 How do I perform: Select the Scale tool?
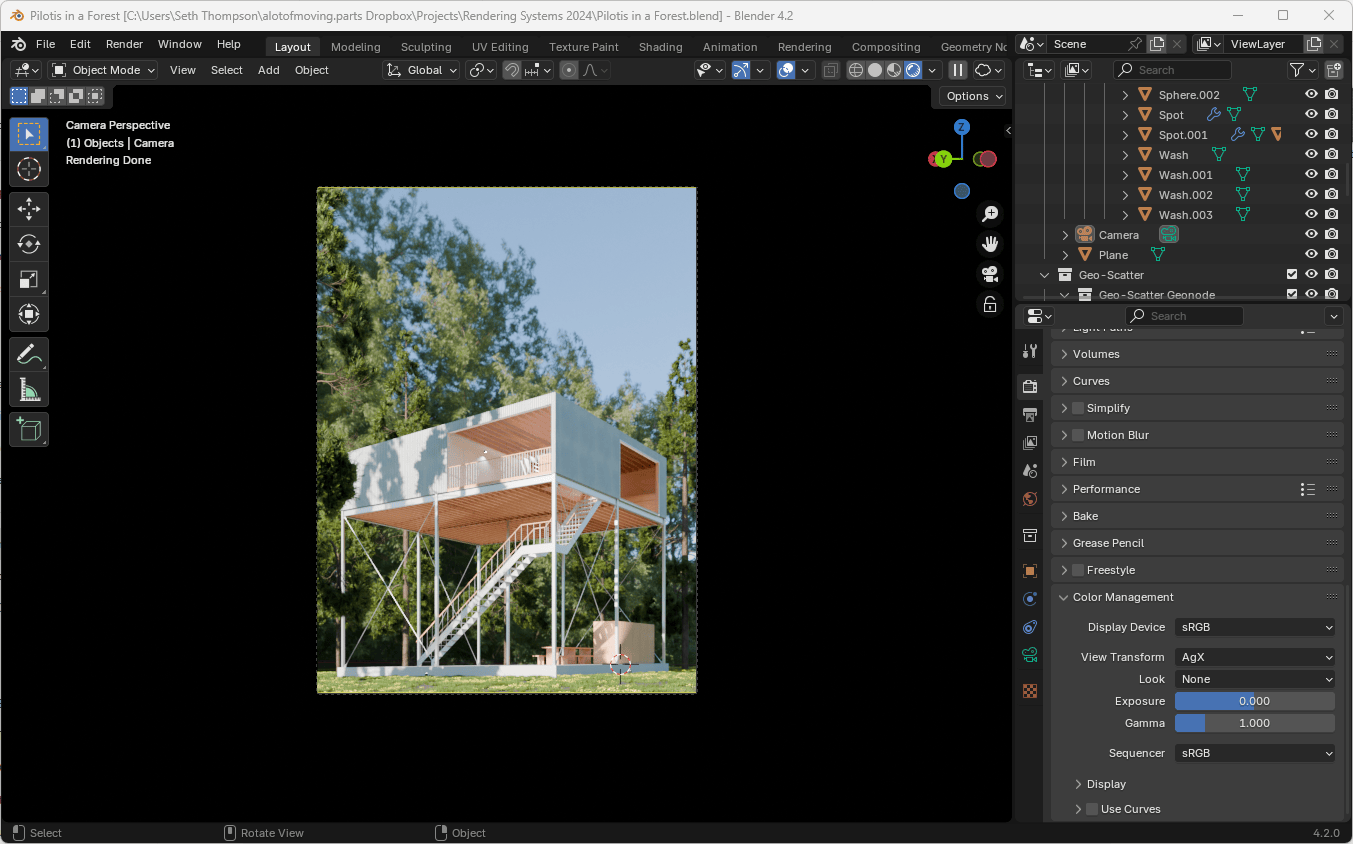coord(29,279)
